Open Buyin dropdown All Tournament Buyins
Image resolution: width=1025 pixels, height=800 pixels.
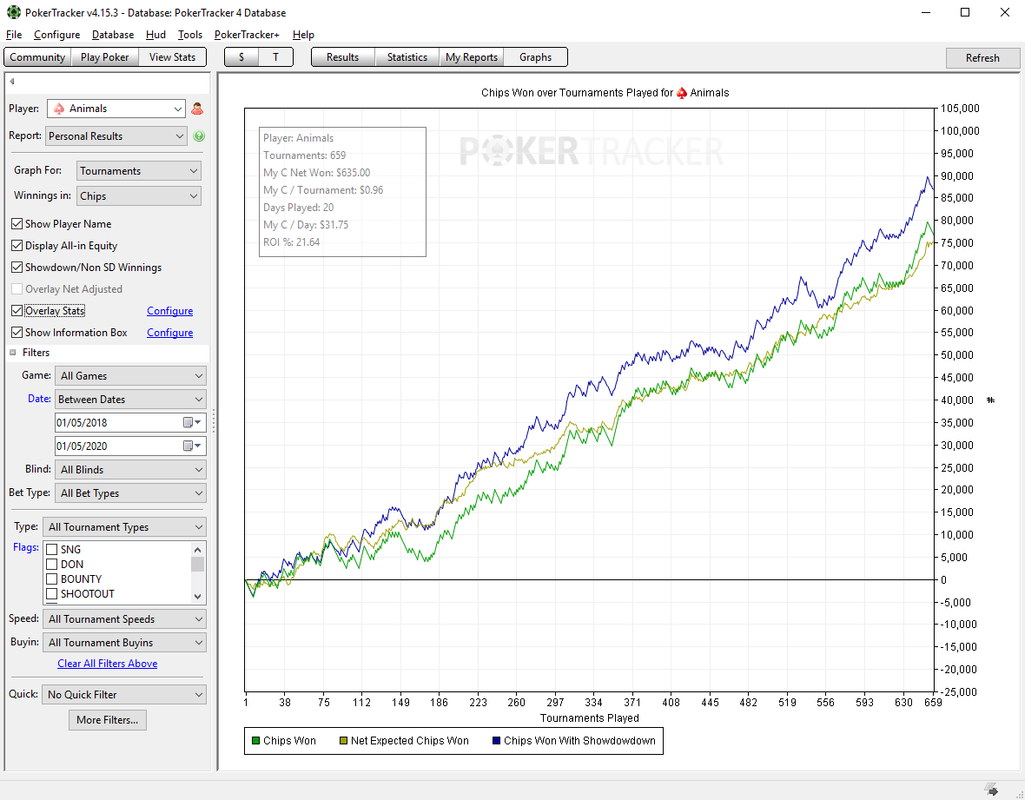pyautogui.click(x=125, y=642)
